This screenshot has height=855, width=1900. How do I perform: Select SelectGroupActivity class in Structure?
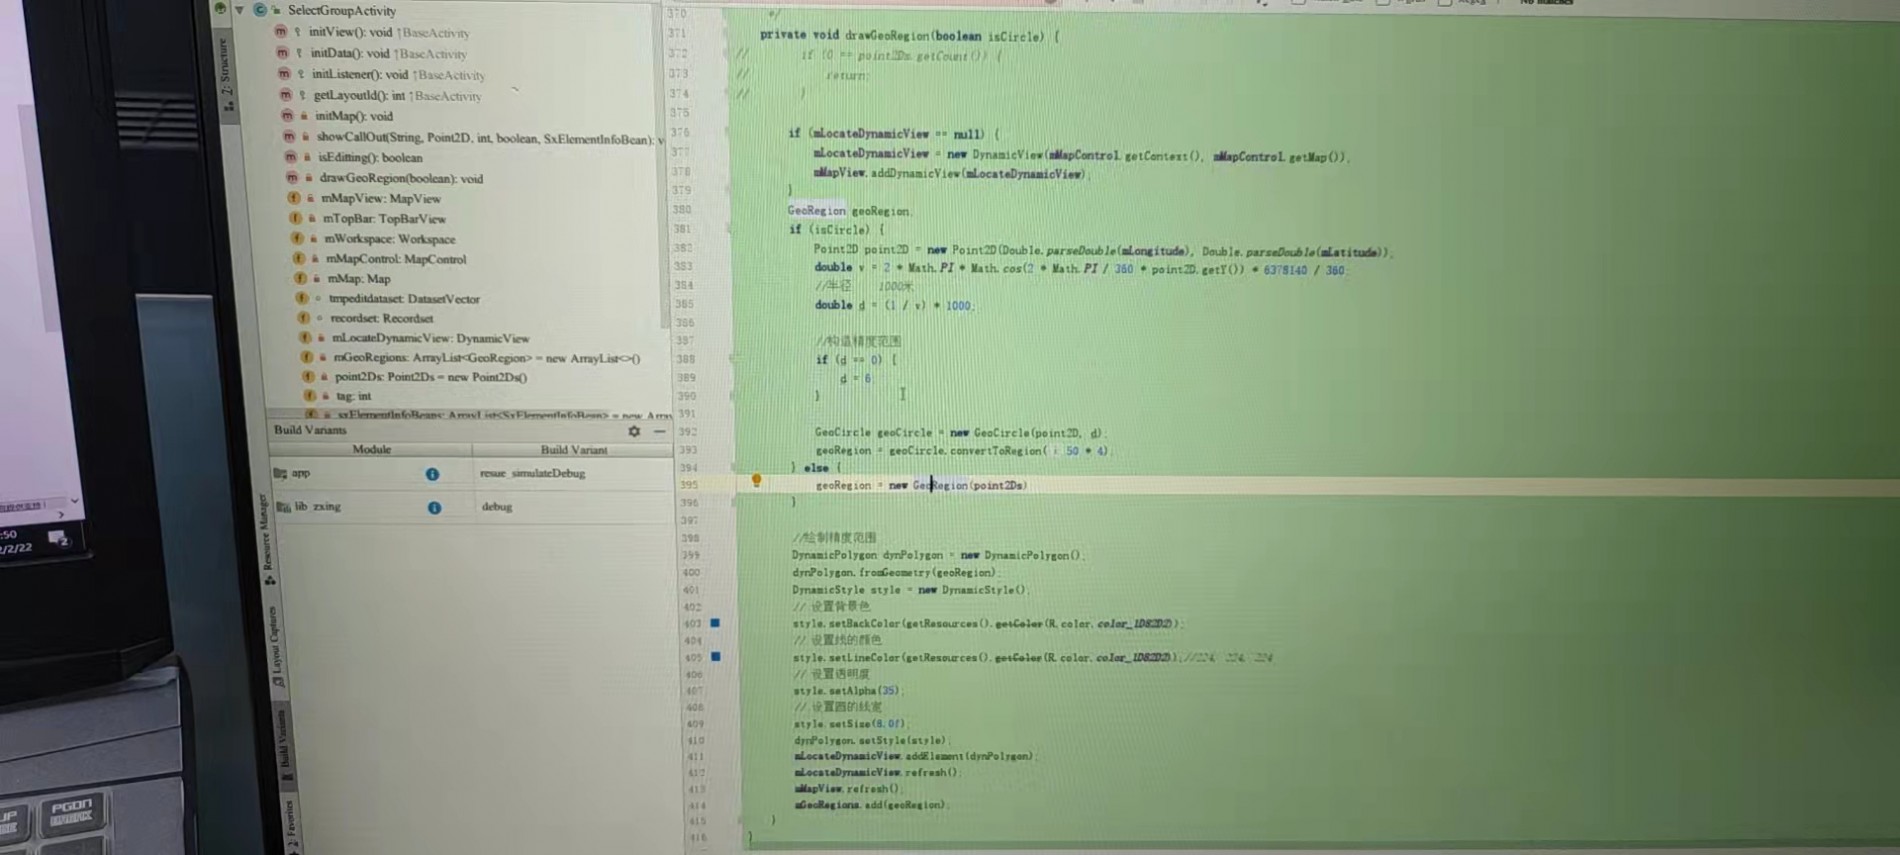[x=341, y=10]
